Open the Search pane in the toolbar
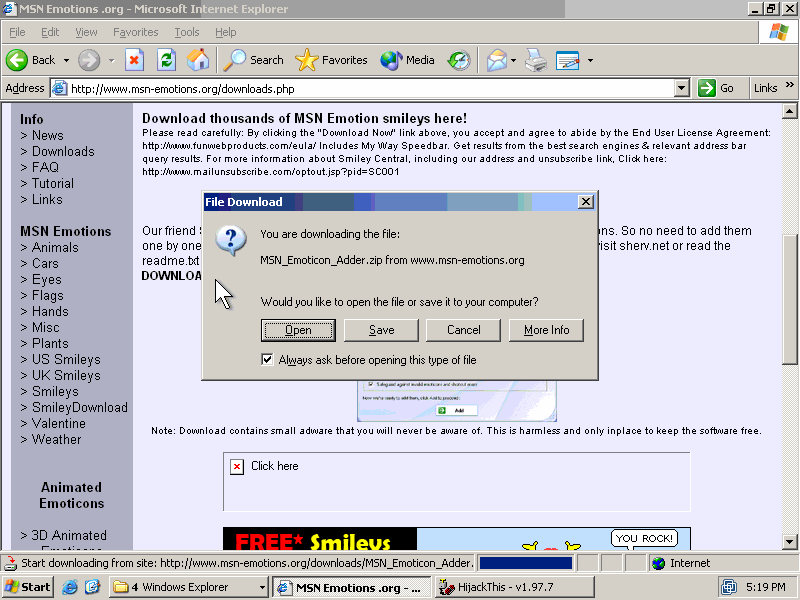Screen dimensions: 800x600 (254, 60)
